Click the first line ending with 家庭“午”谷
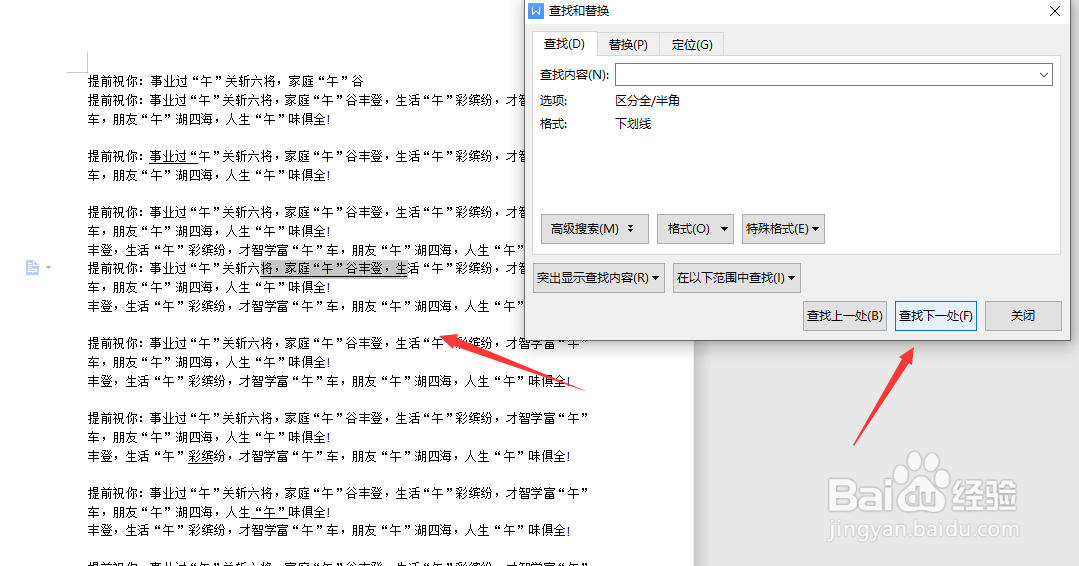 tap(226, 80)
